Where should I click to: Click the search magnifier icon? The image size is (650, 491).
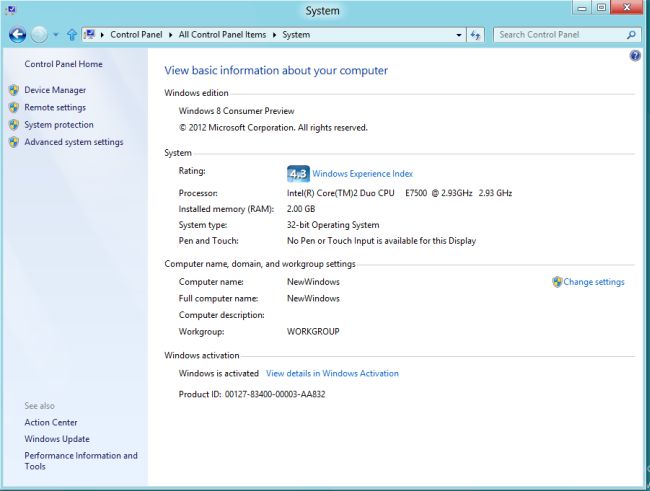(x=631, y=35)
